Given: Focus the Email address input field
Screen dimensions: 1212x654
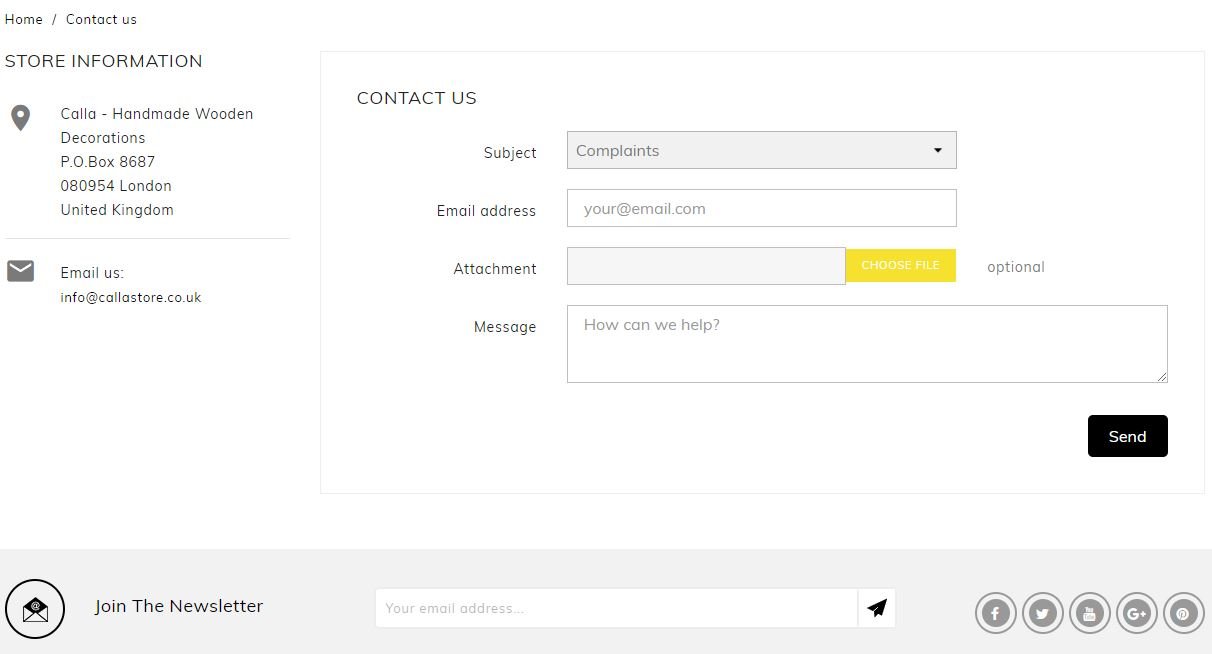Looking at the screenshot, I should [761, 208].
